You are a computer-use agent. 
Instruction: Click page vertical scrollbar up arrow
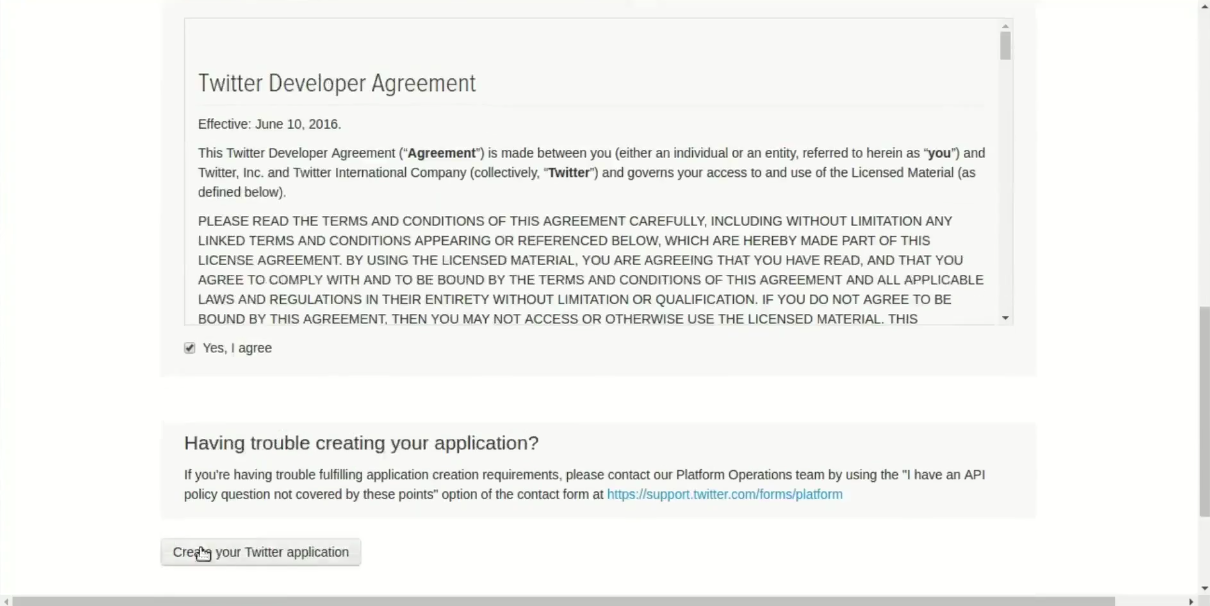click(1204, 6)
